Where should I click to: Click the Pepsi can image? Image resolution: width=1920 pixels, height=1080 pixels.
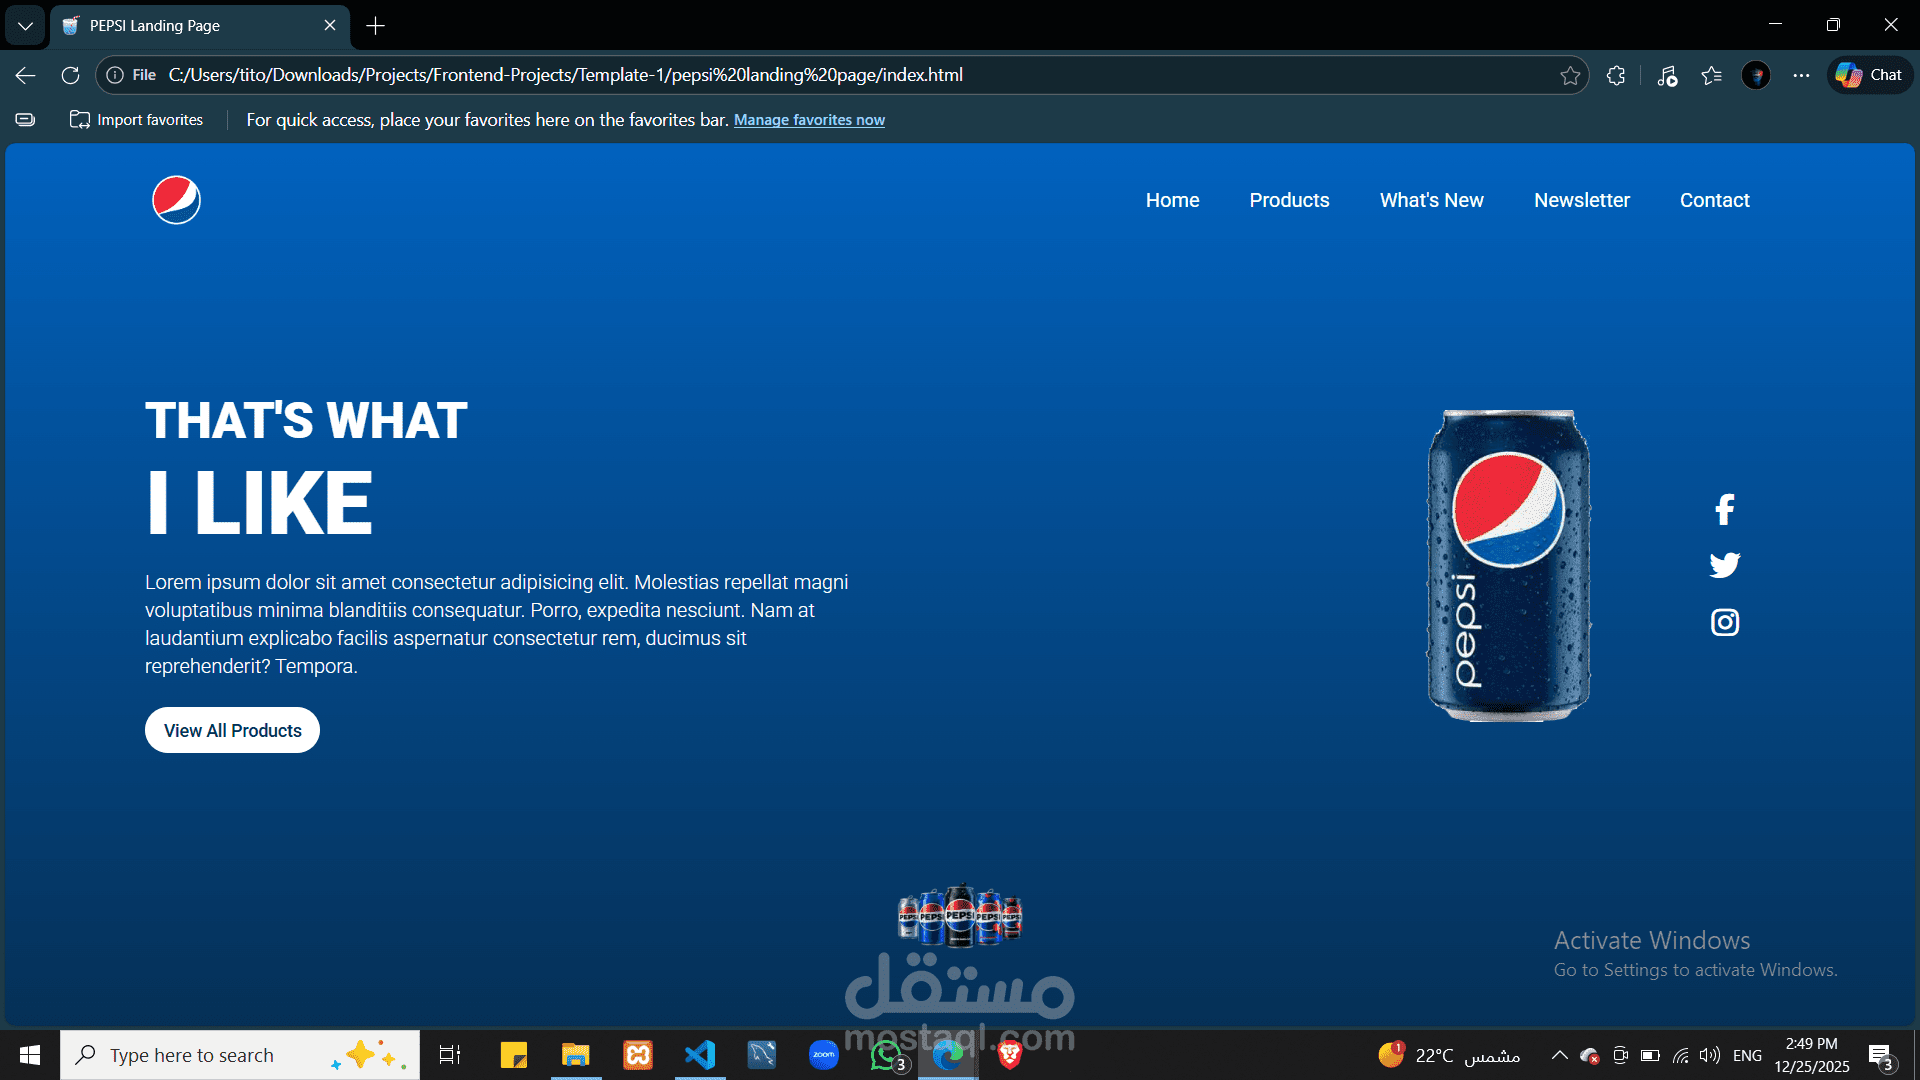tap(1508, 565)
